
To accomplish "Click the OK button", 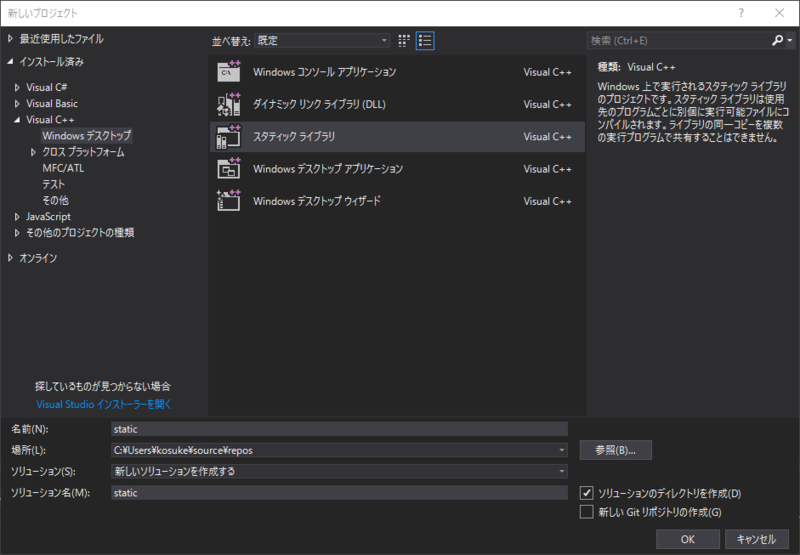I will point(687,539).
